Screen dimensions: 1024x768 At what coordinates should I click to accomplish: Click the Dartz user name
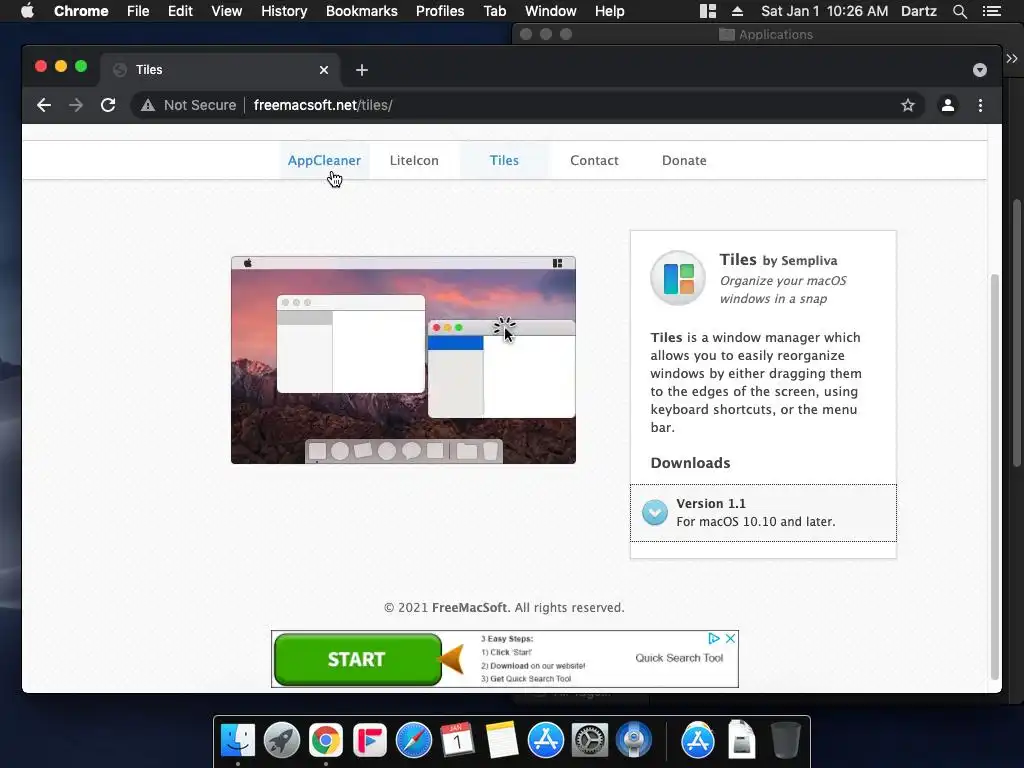919,11
